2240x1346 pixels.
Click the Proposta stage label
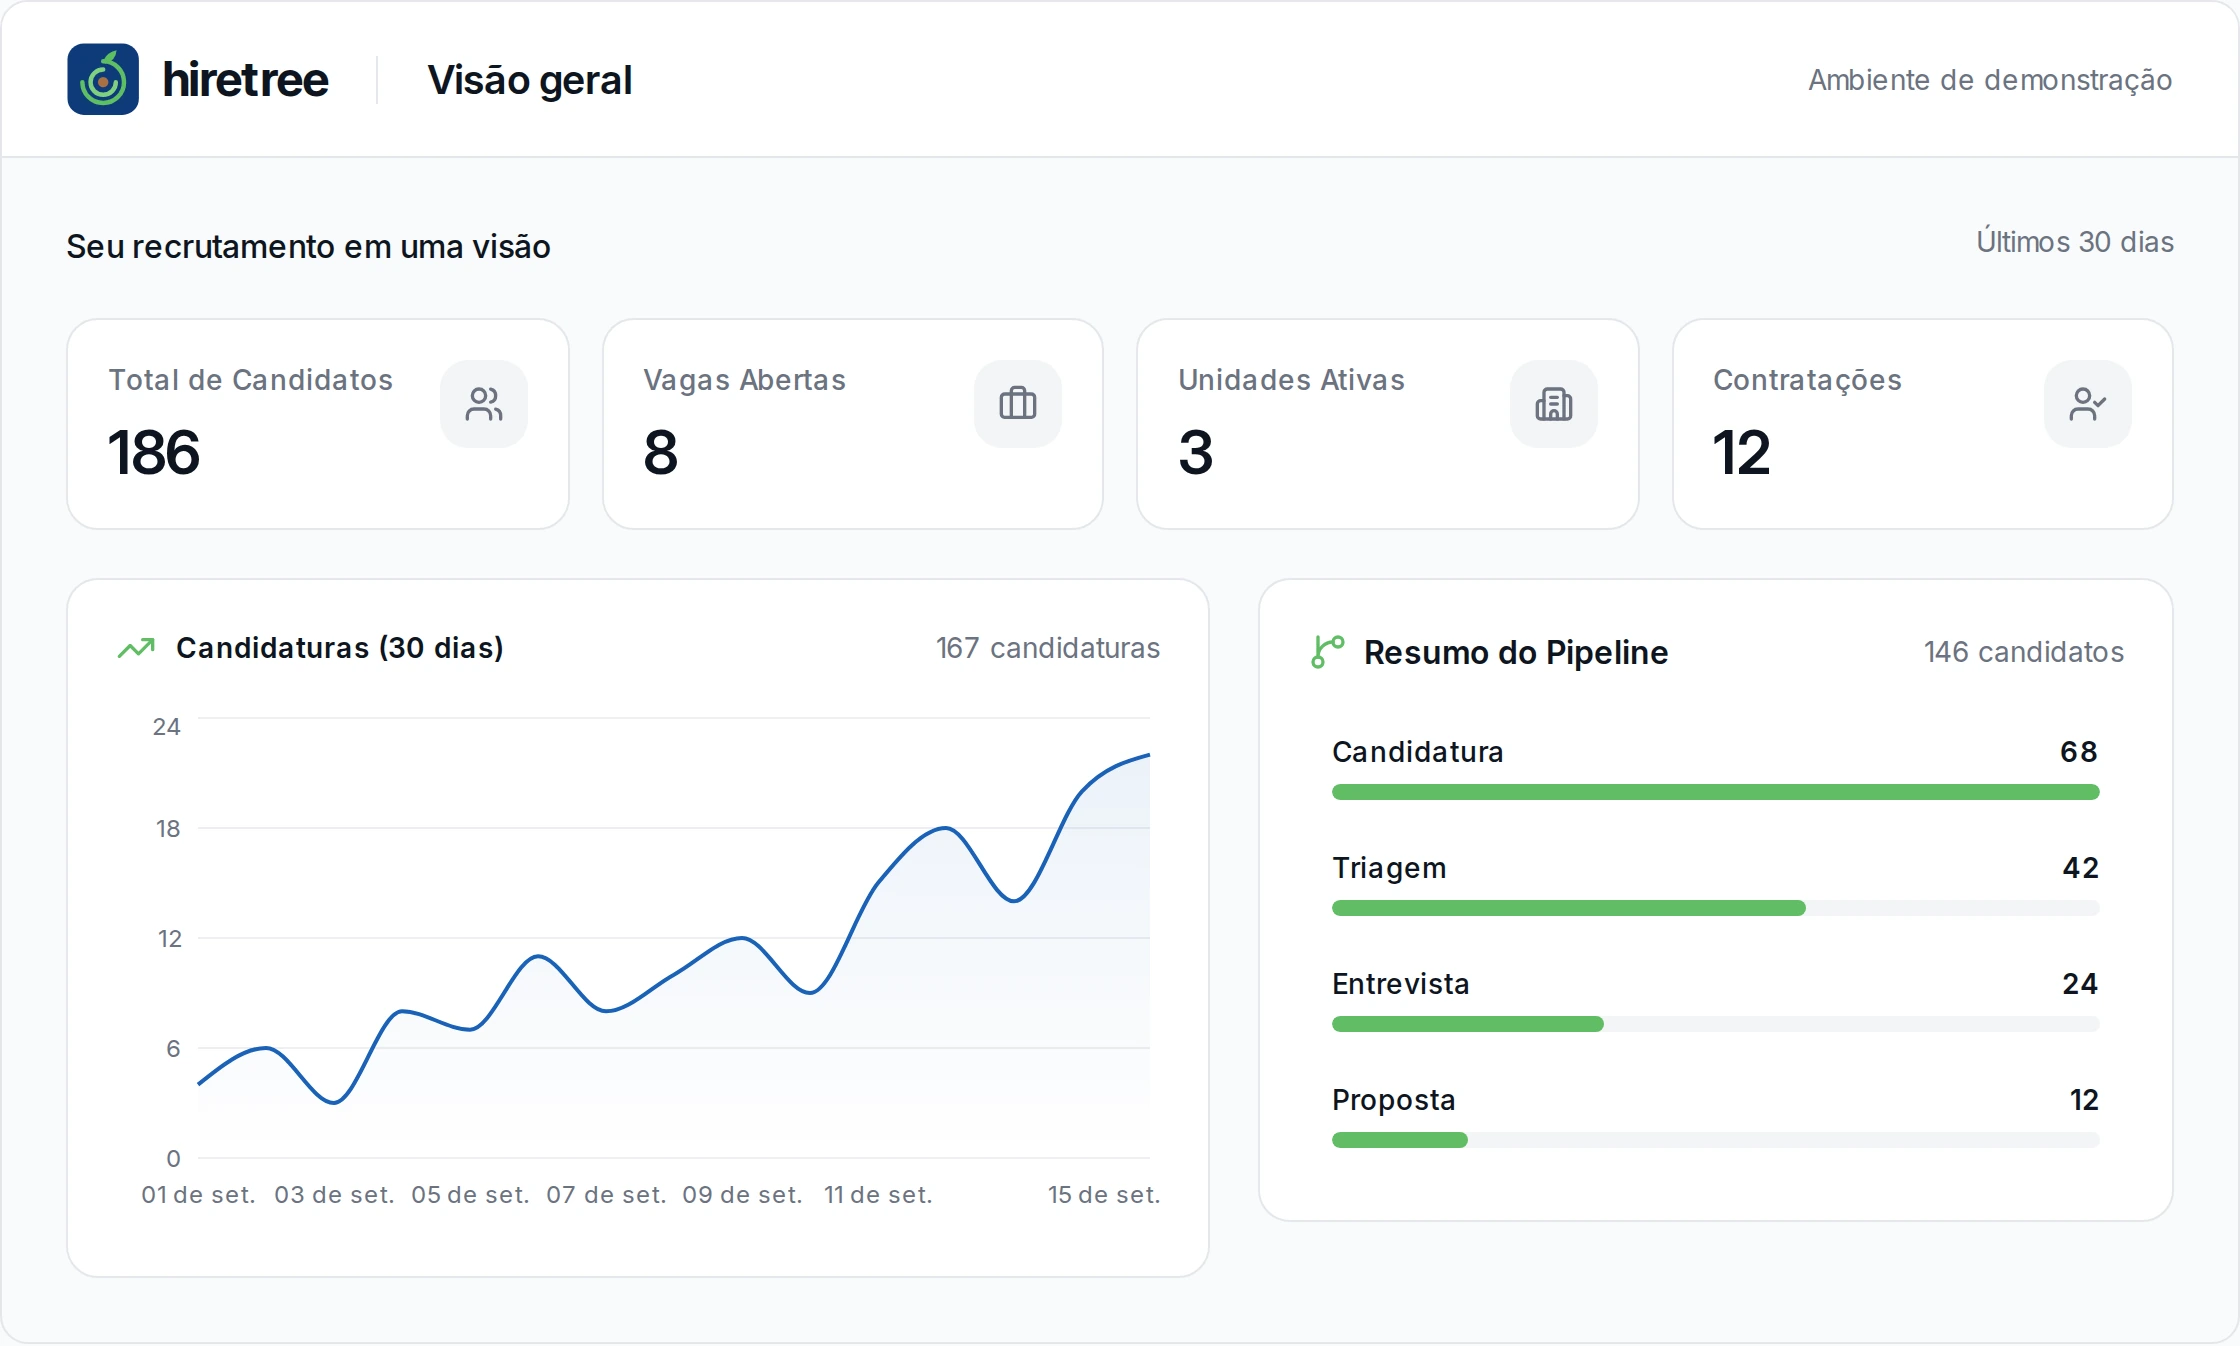[1394, 1100]
